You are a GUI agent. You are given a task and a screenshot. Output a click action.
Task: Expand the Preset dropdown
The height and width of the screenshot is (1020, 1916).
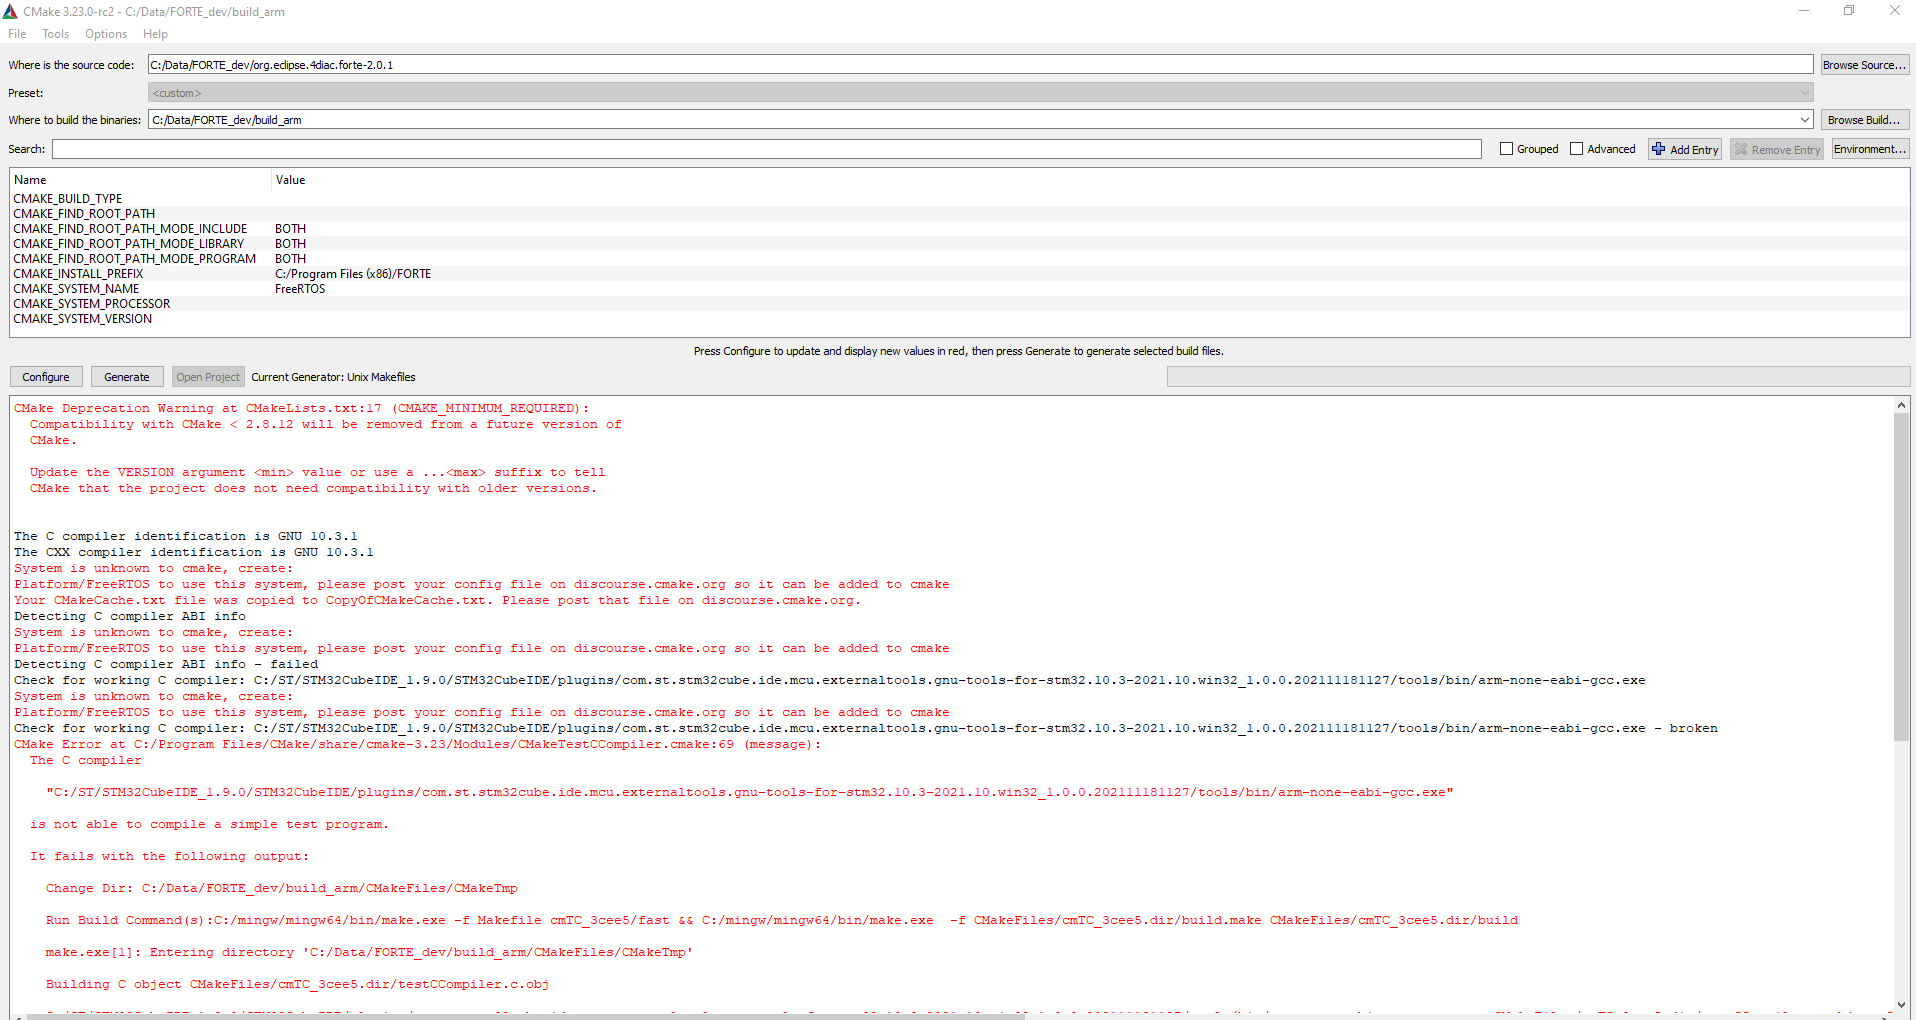pyautogui.click(x=1805, y=93)
